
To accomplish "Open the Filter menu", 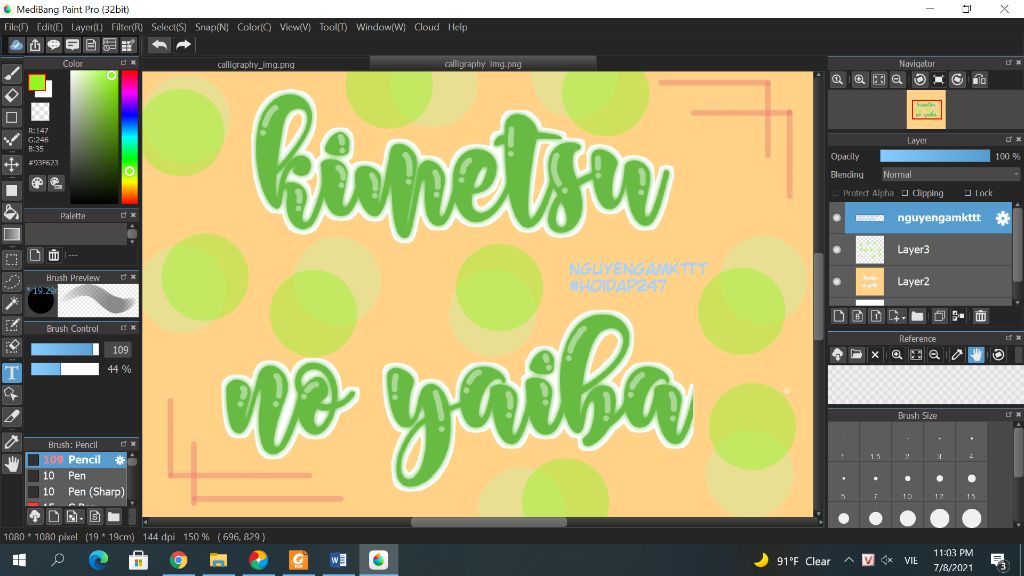I will (127, 27).
